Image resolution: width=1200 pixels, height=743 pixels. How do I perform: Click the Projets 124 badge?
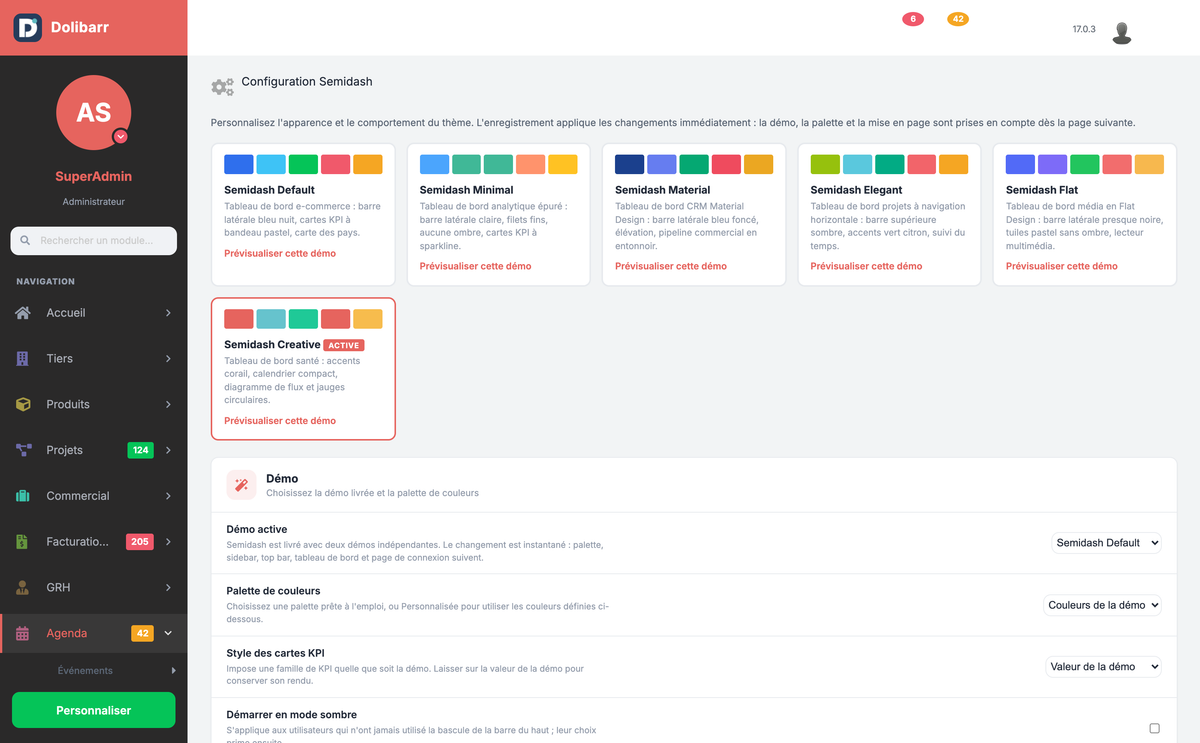coord(141,450)
